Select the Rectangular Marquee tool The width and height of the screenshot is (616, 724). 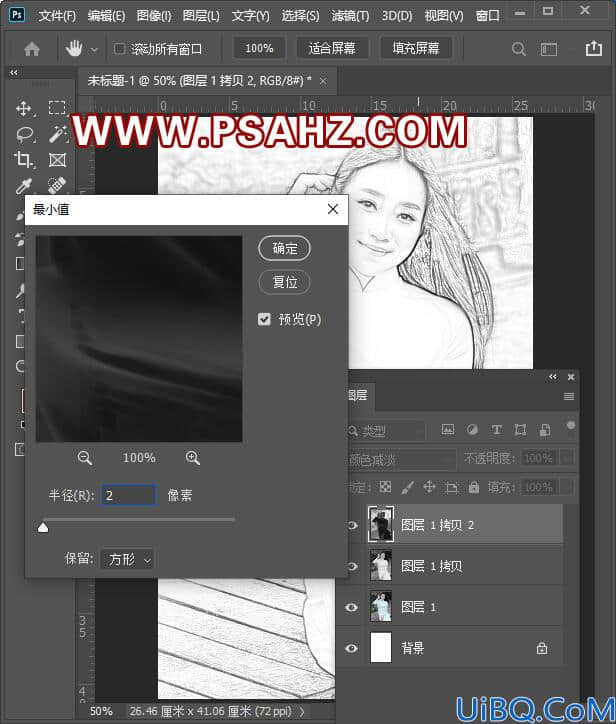[x=57, y=108]
